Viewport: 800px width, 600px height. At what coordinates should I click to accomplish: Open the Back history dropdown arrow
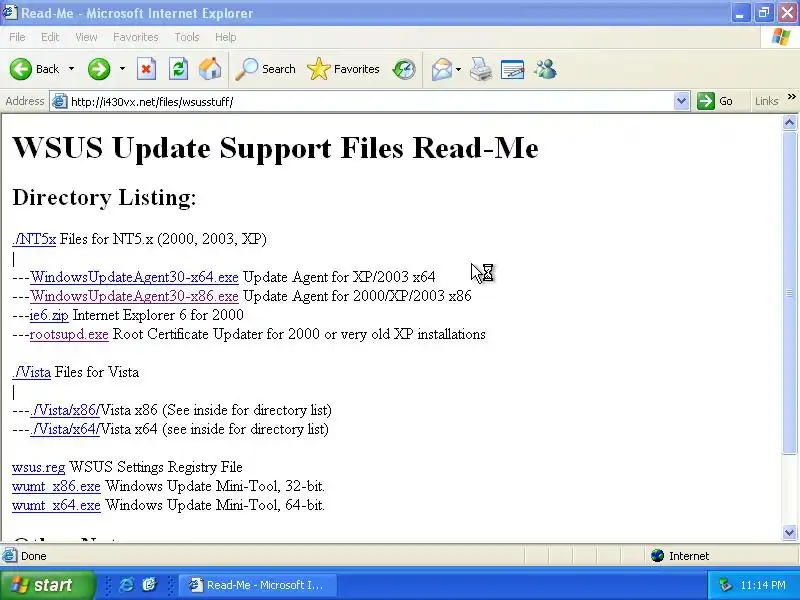(71, 69)
